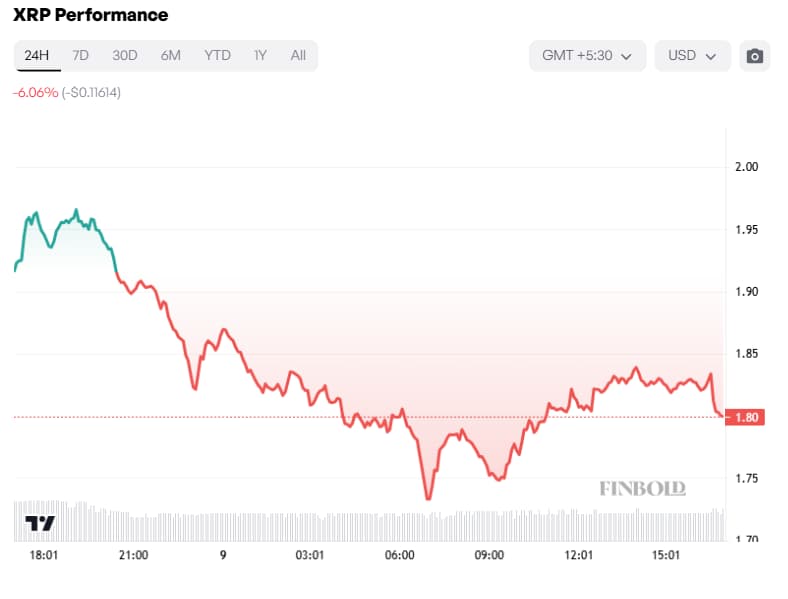
Task: Switch to the 1Y time range
Action: [260, 55]
